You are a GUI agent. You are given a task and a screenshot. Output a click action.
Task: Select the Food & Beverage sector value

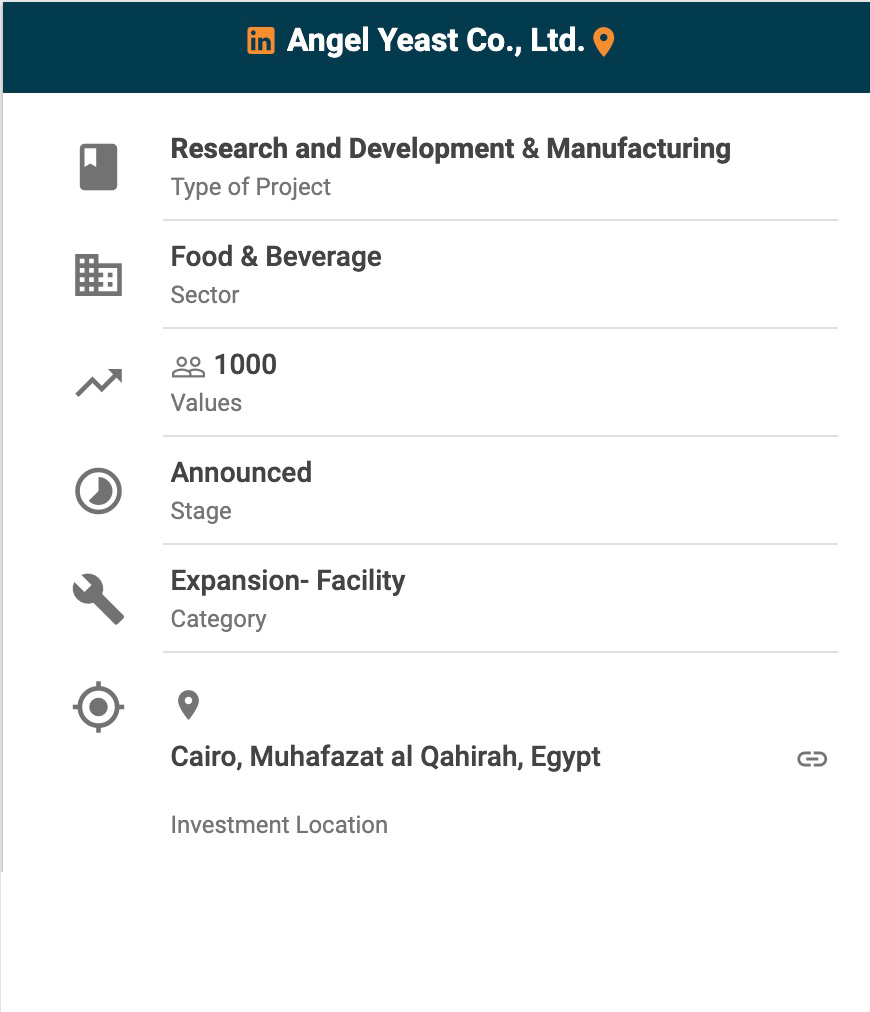pyautogui.click(x=276, y=257)
